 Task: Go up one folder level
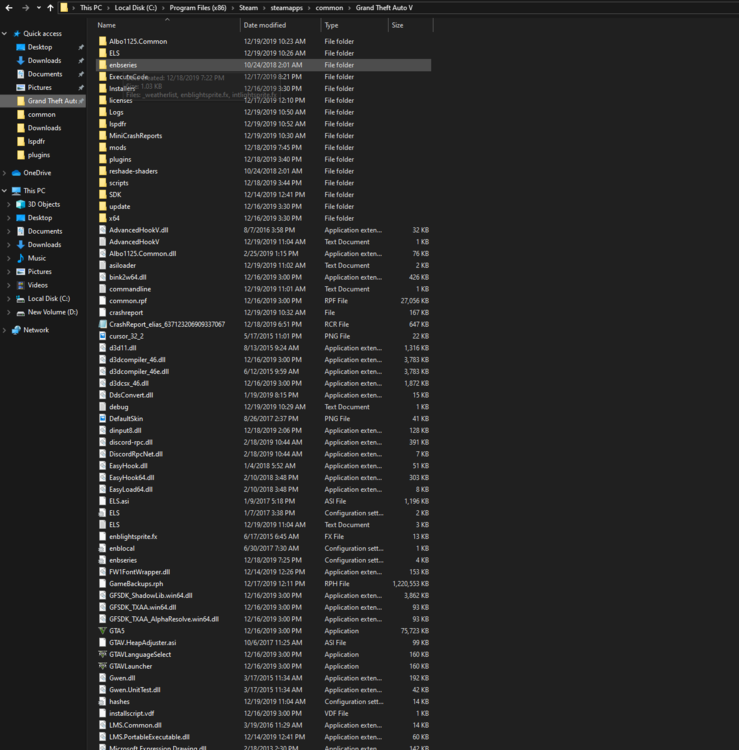tap(50, 8)
